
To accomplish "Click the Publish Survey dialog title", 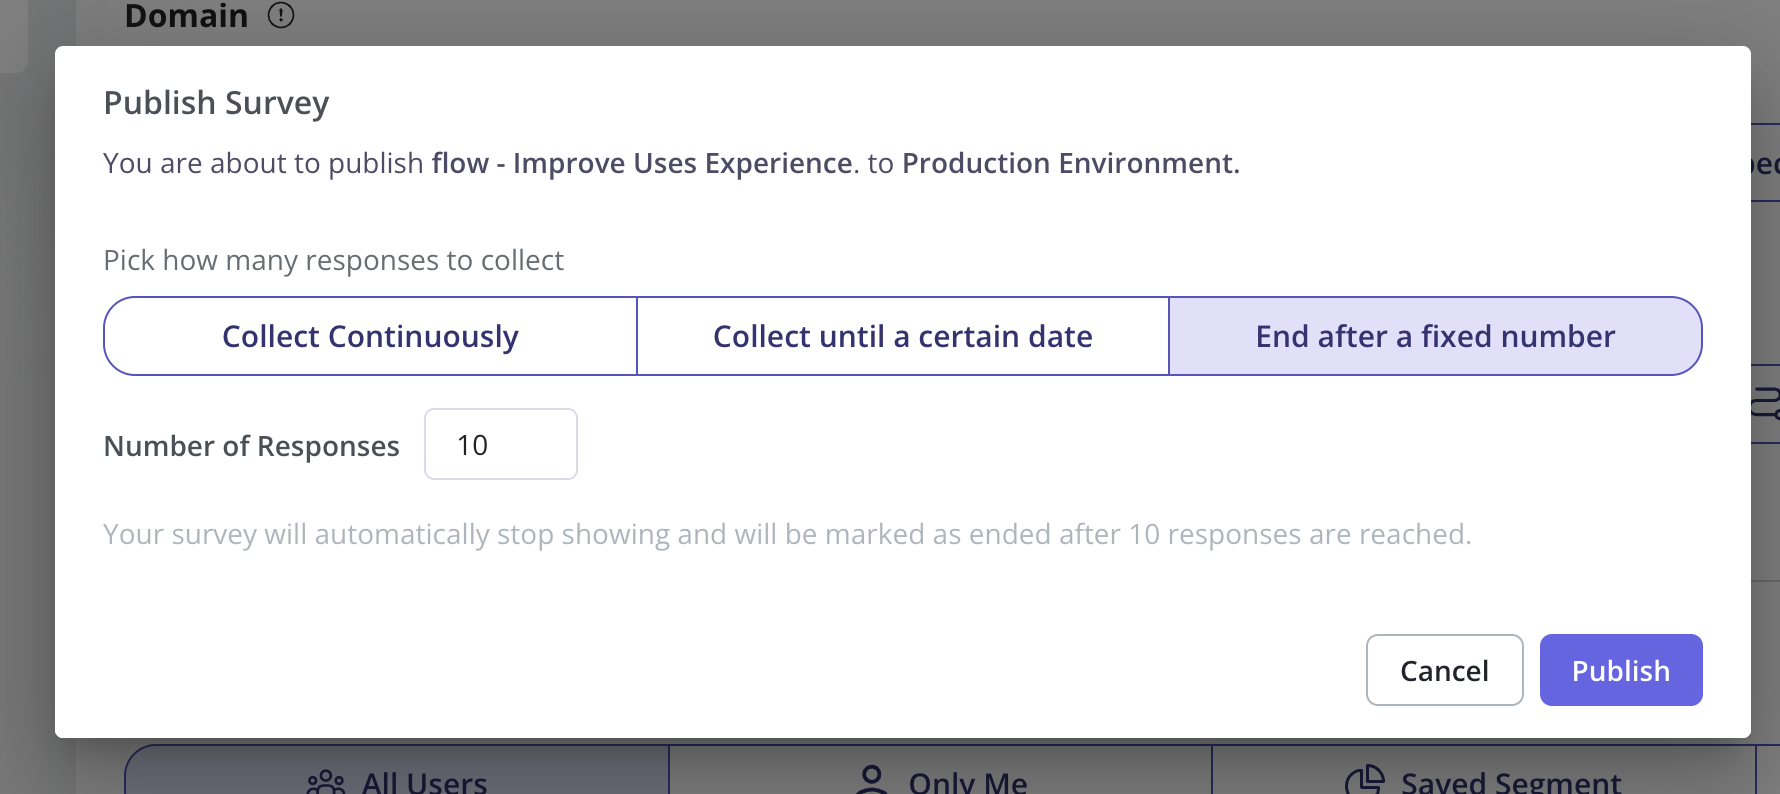I will [x=216, y=103].
